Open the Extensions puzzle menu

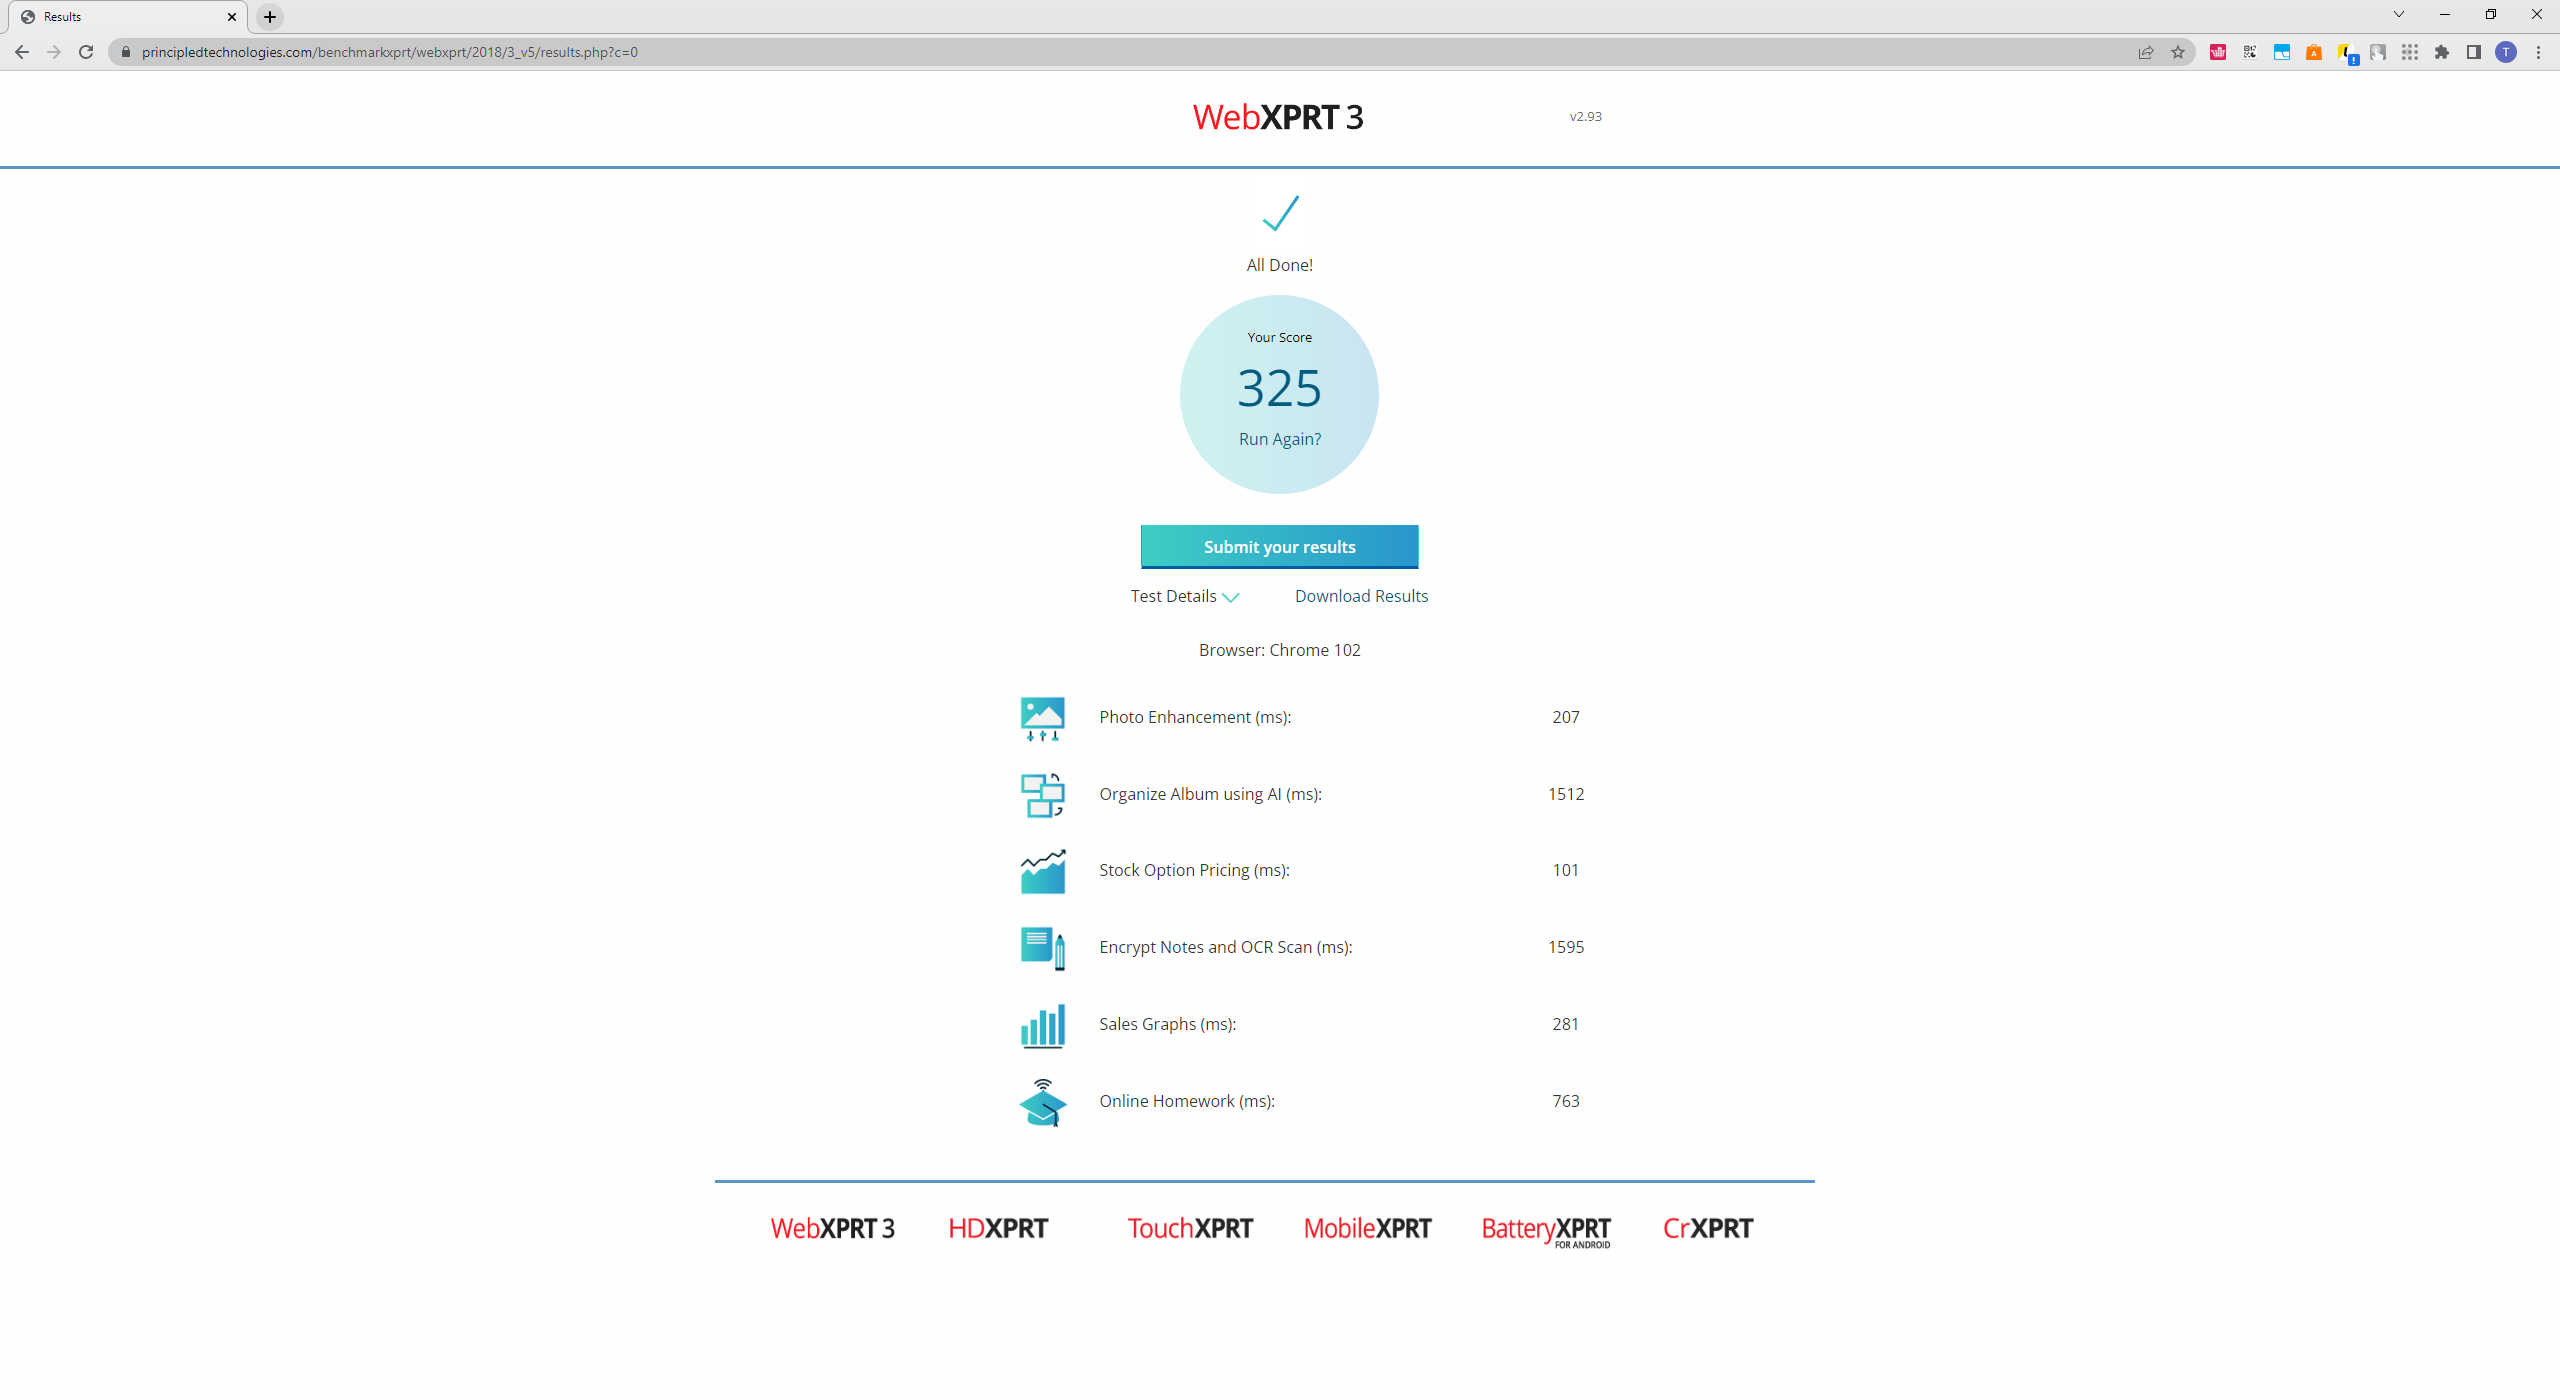coord(2442,52)
